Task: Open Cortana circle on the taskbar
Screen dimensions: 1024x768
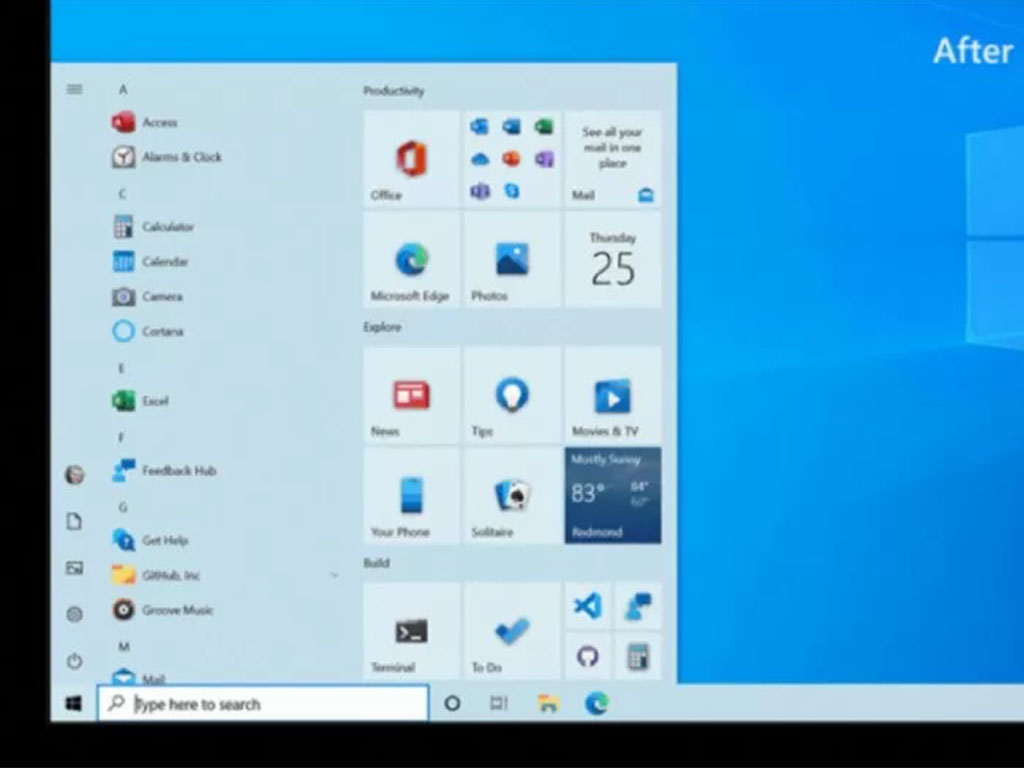Action: [452, 703]
